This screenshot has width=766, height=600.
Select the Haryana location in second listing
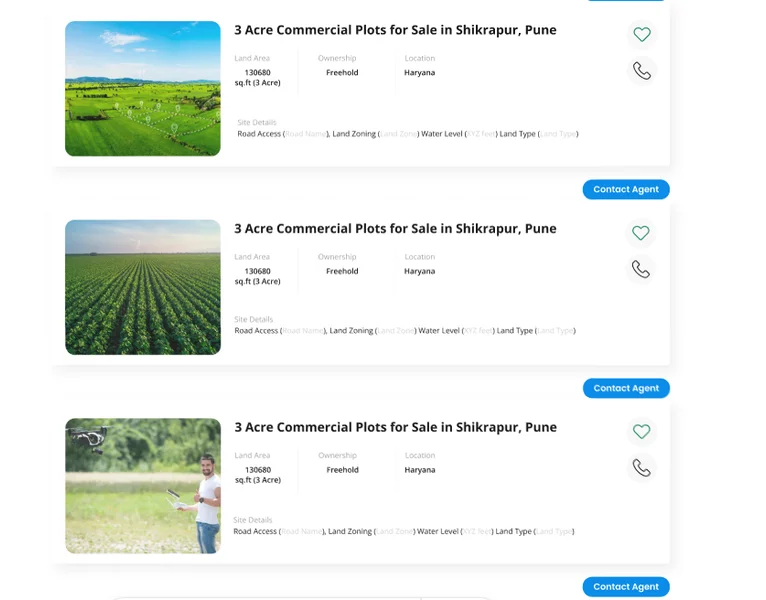pos(419,271)
